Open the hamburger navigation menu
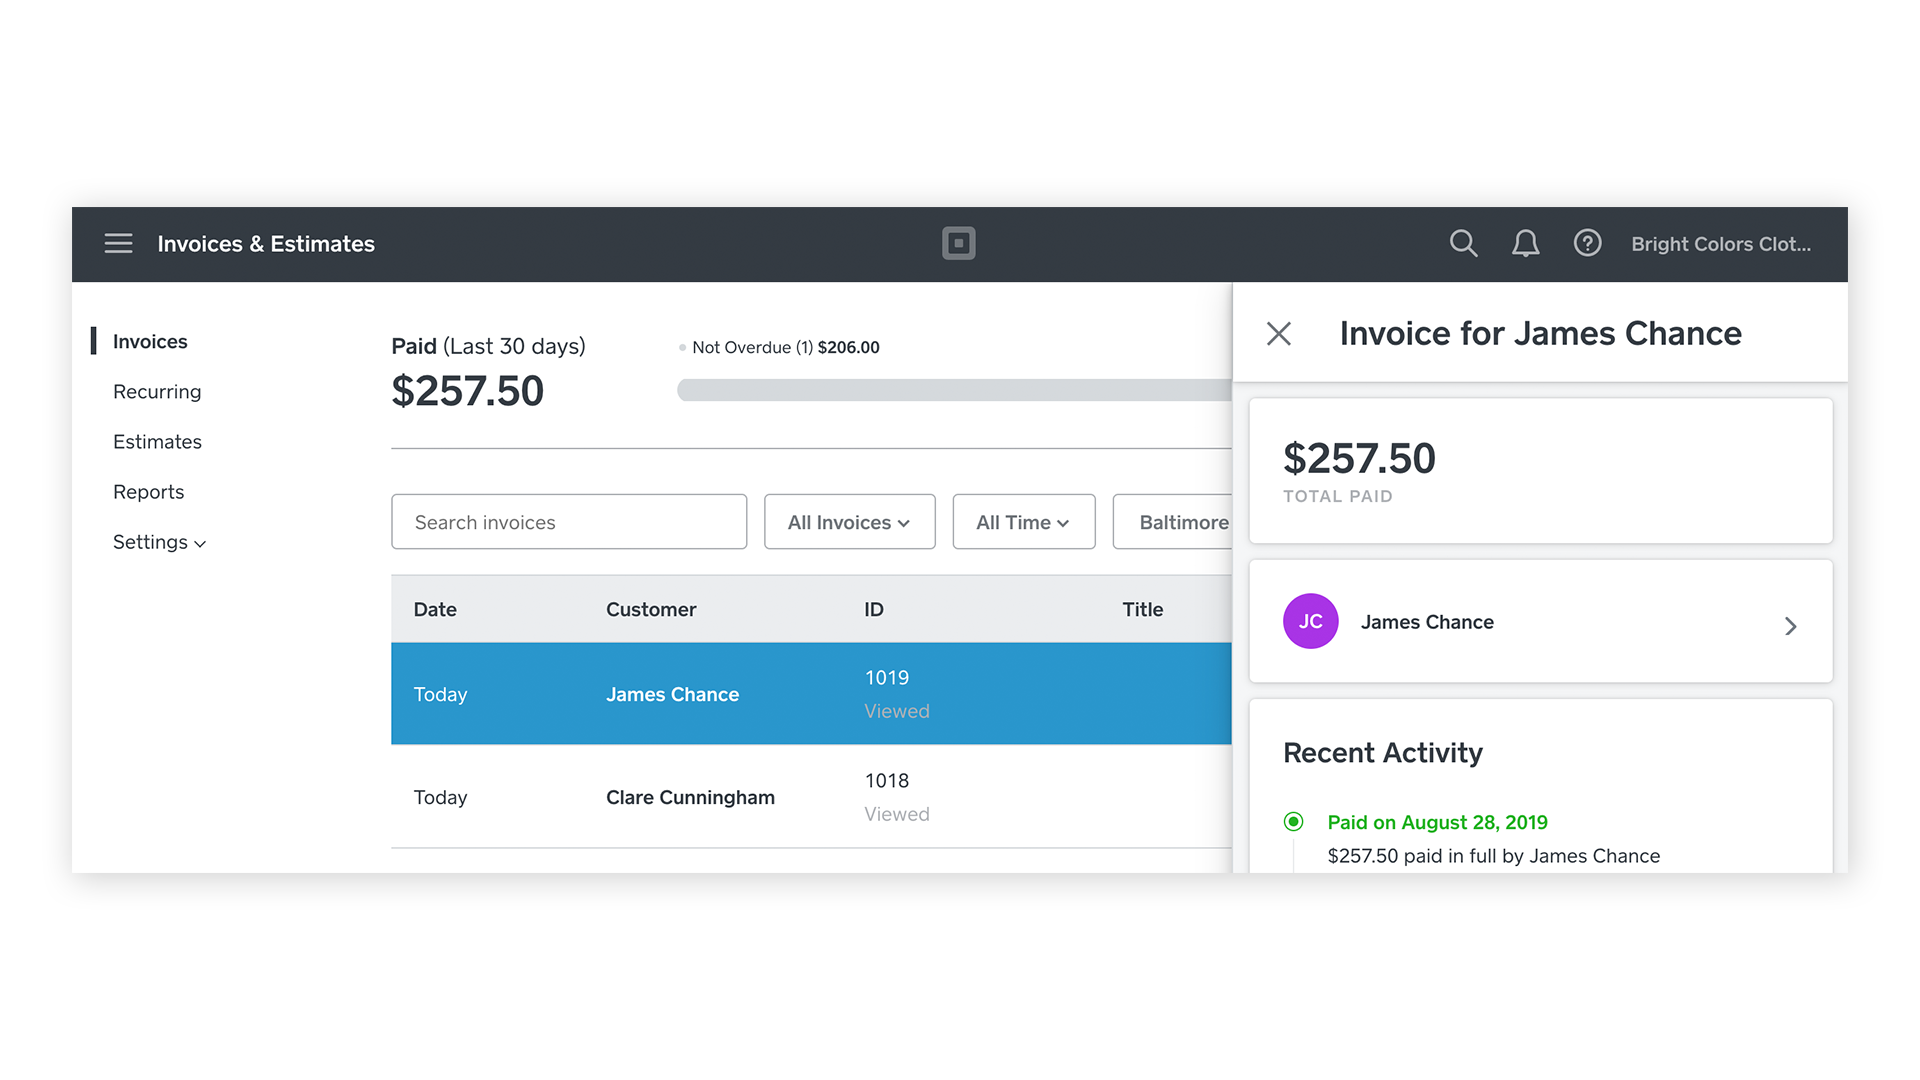 (118, 243)
